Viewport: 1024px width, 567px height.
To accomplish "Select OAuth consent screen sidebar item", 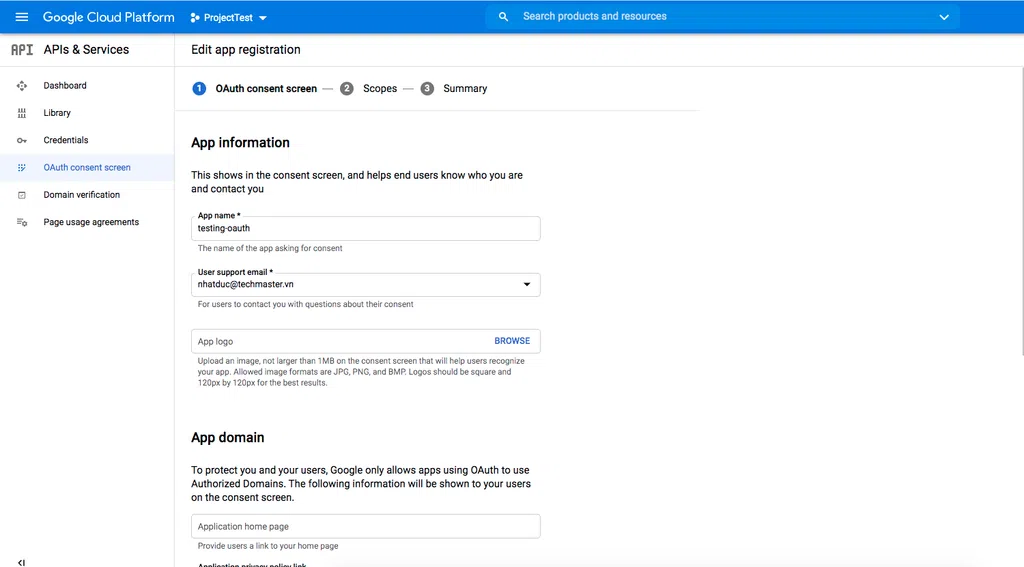I will [x=87, y=168].
